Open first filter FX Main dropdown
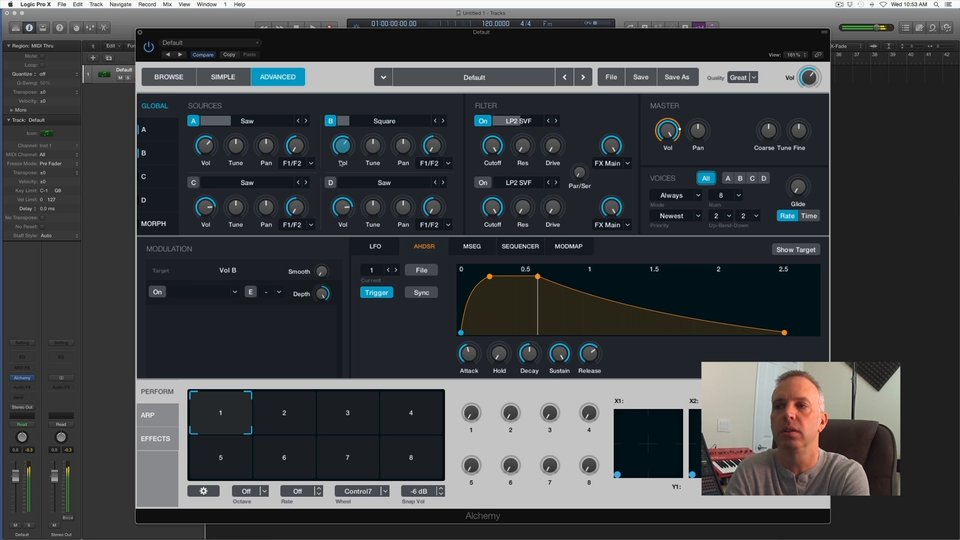This screenshot has height=540, width=960. pos(612,163)
